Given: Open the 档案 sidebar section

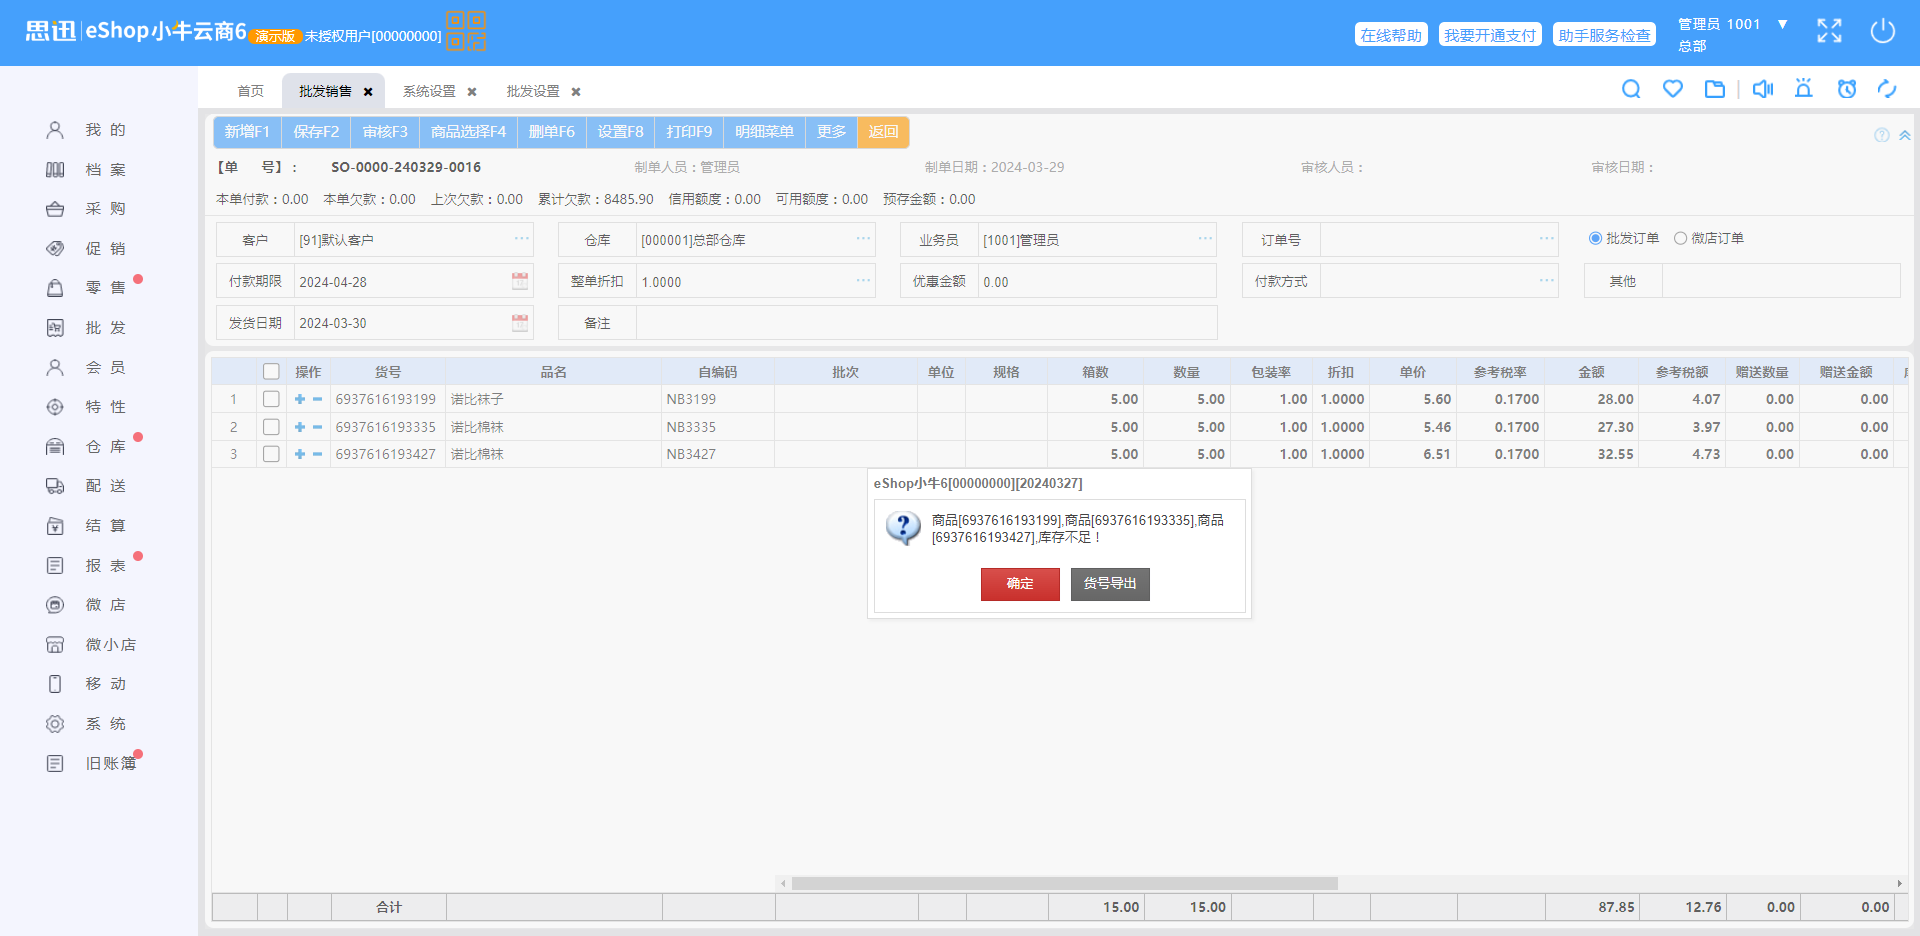Looking at the screenshot, I should [x=86, y=170].
